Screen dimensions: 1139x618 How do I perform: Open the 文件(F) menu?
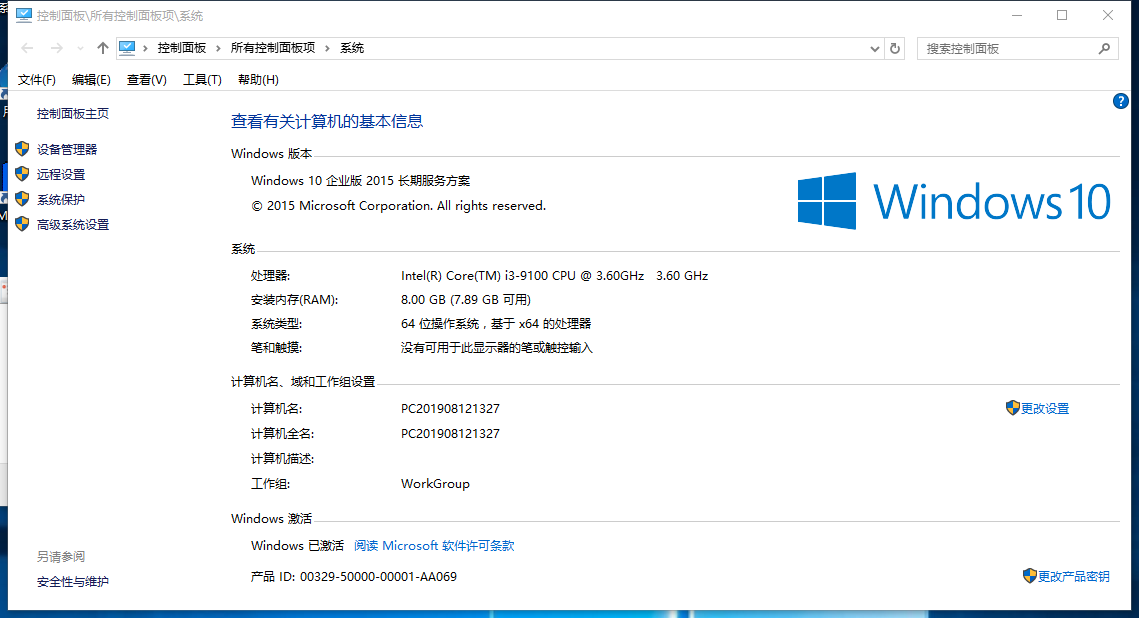tap(36, 80)
